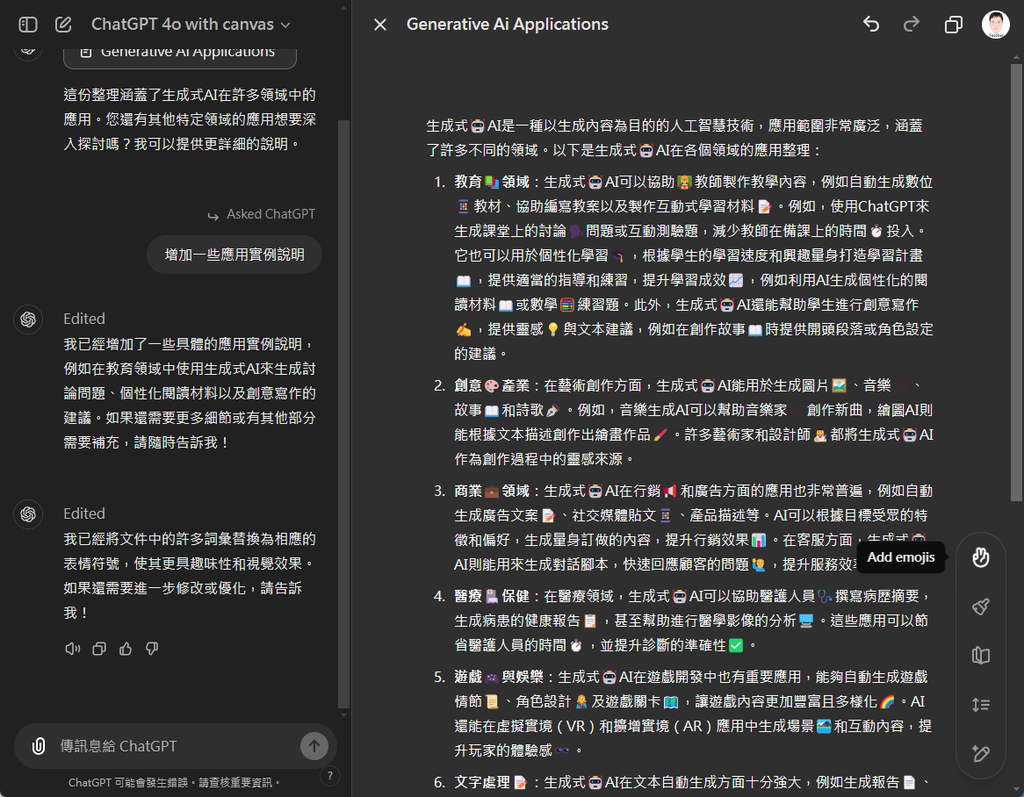
Task: Copy the last ChatGPT reply
Action: pos(99,649)
